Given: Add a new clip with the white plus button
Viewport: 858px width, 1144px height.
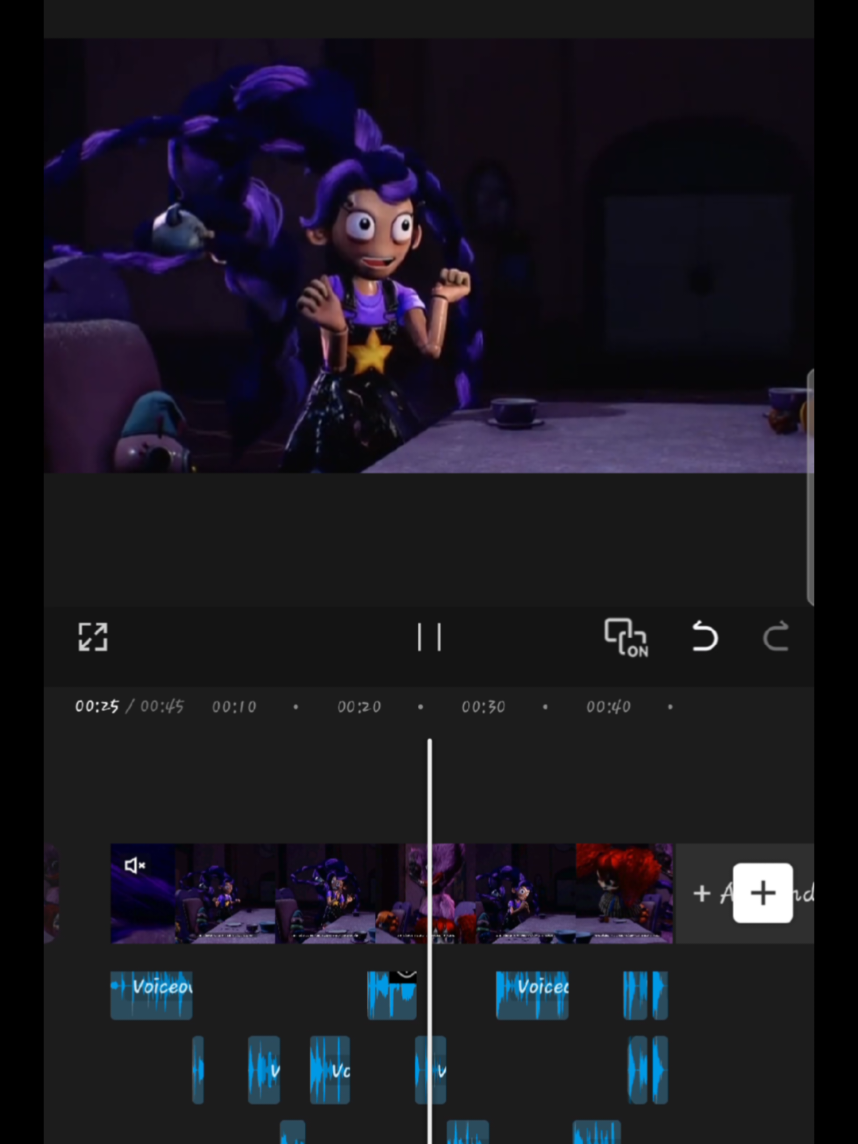Looking at the screenshot, I should click(x=762, y=893).
